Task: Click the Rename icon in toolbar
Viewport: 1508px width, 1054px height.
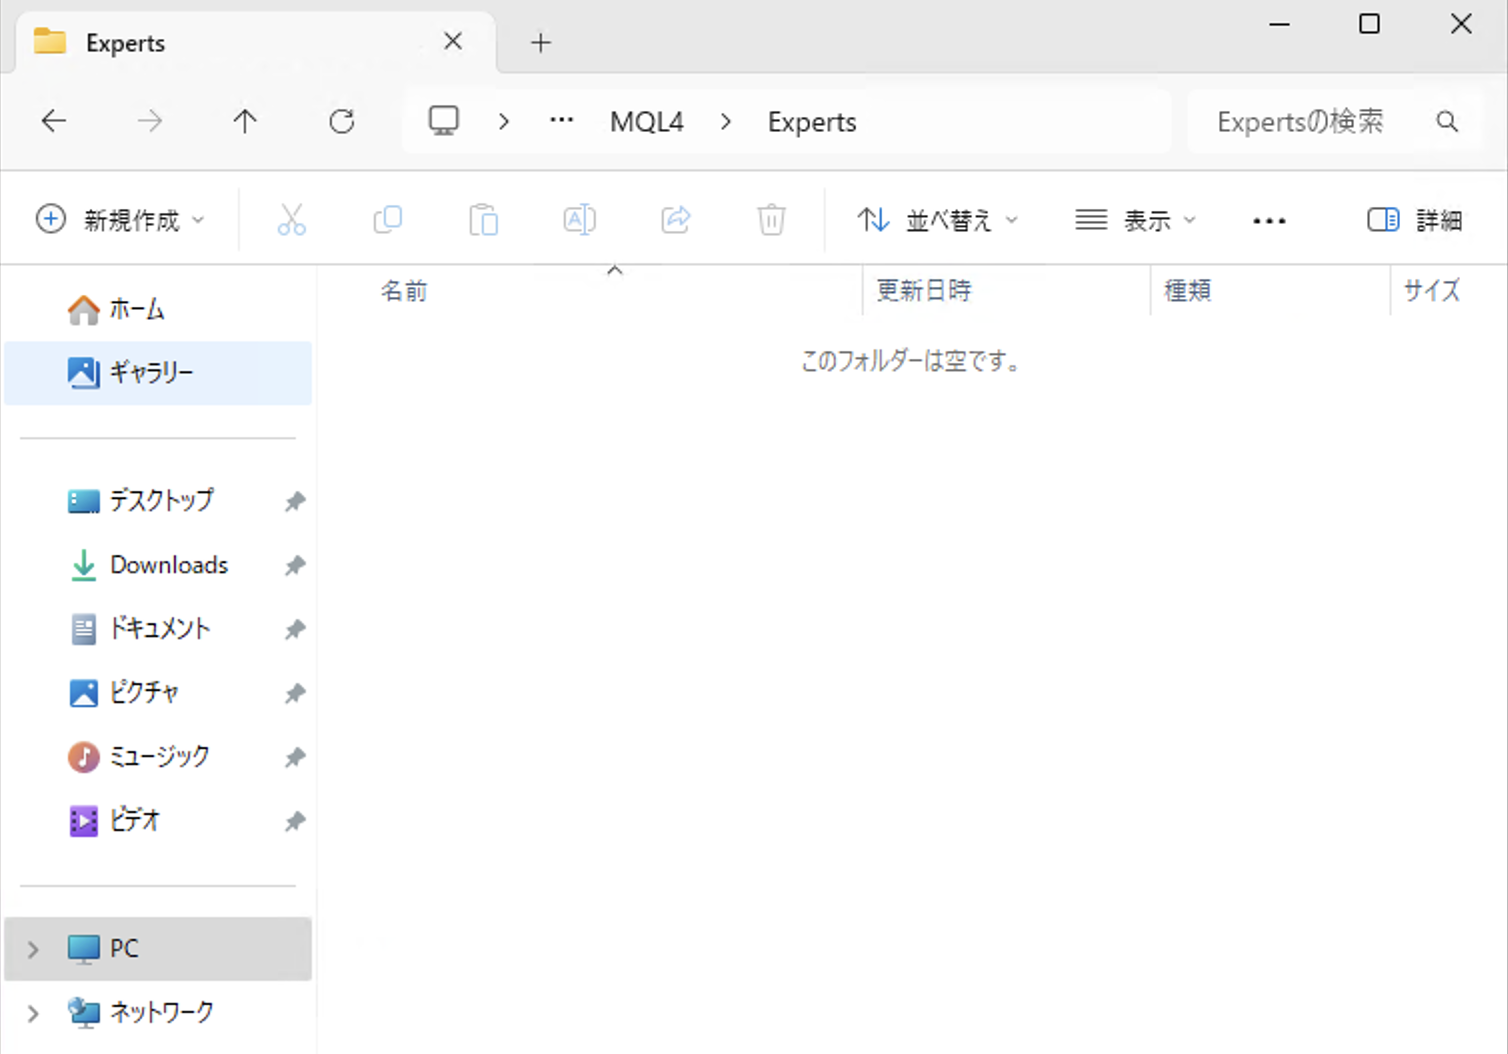Action: point(579,220)
